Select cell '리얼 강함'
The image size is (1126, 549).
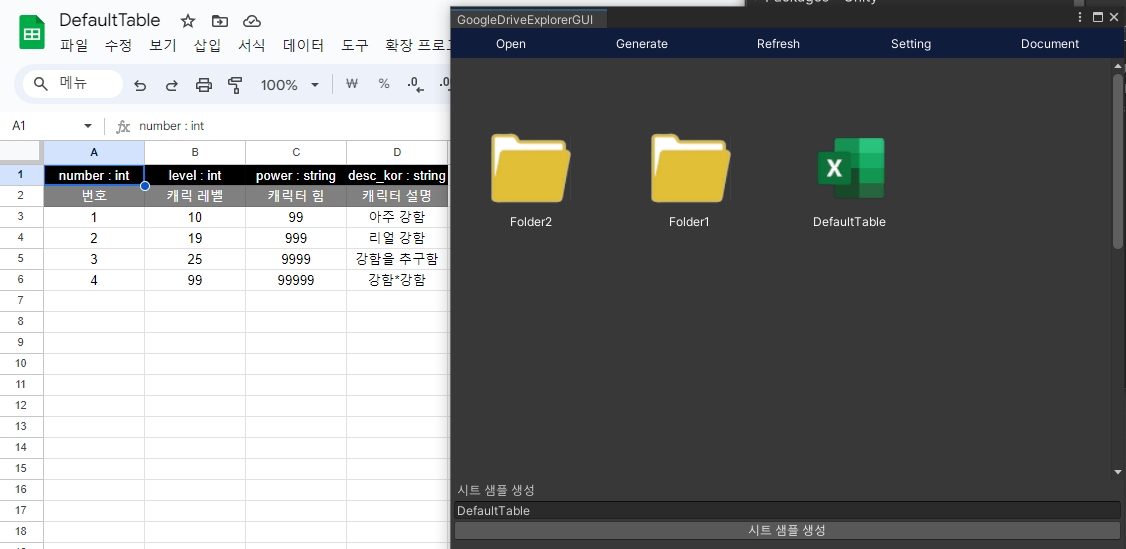click(x=397, y=238)
